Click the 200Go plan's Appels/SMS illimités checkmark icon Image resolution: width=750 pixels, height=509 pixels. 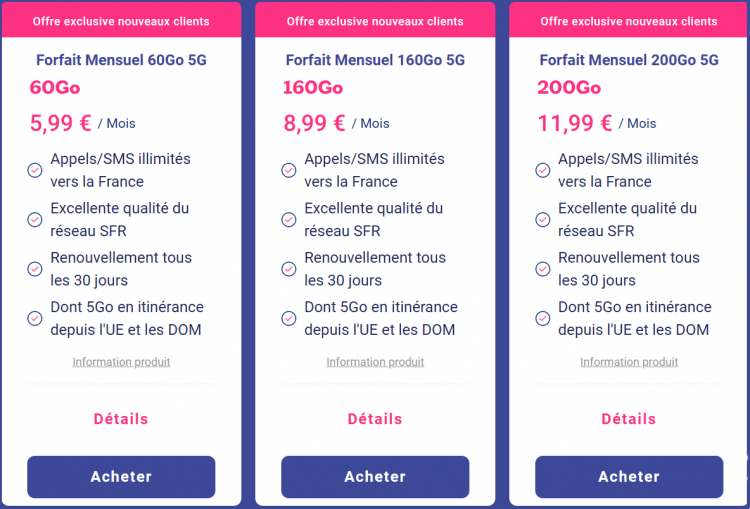(542, 170)
